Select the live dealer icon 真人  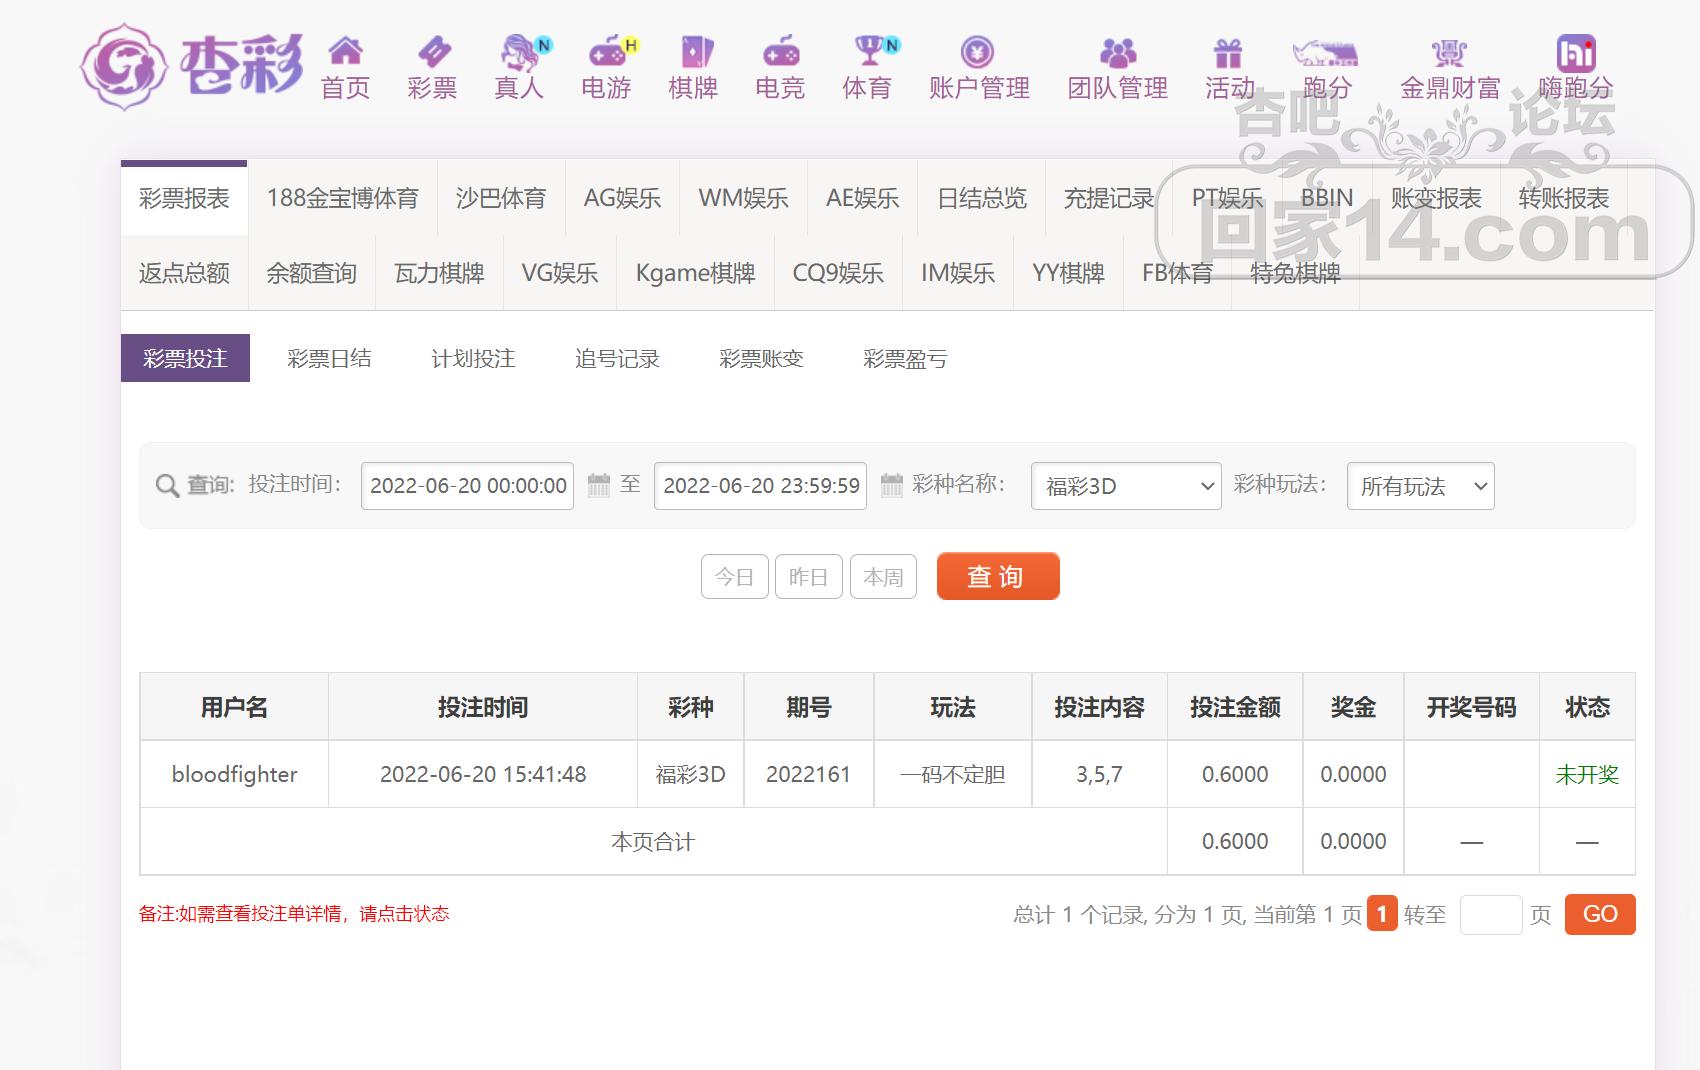click(x=519, y=50)
